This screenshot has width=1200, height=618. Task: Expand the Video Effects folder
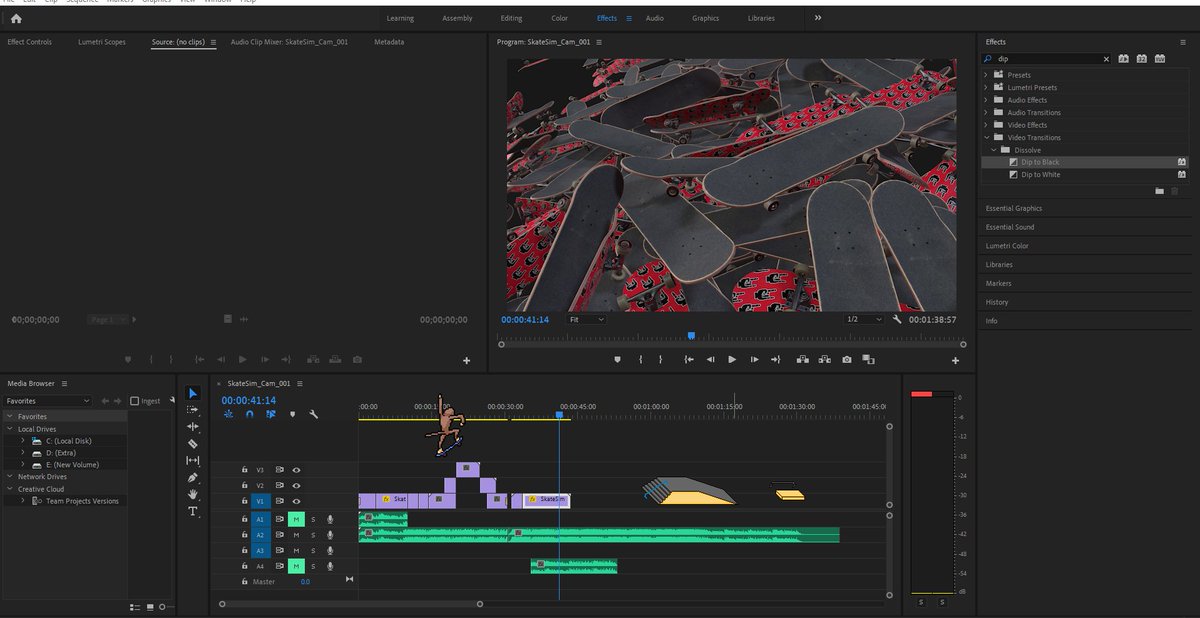tap(987, 124)
